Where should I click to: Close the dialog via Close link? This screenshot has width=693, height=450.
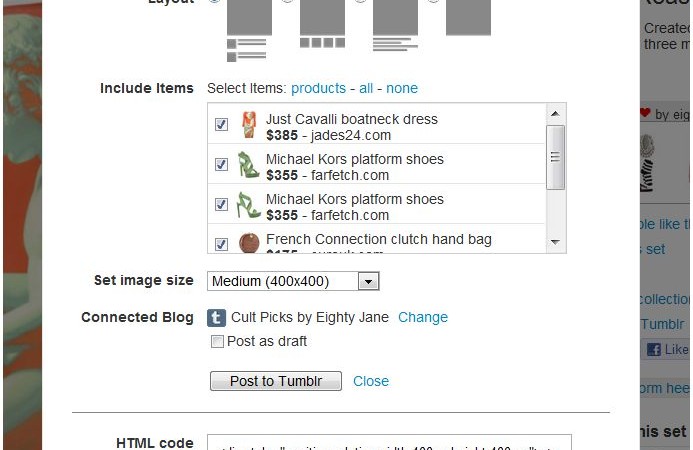click(371, 381)
